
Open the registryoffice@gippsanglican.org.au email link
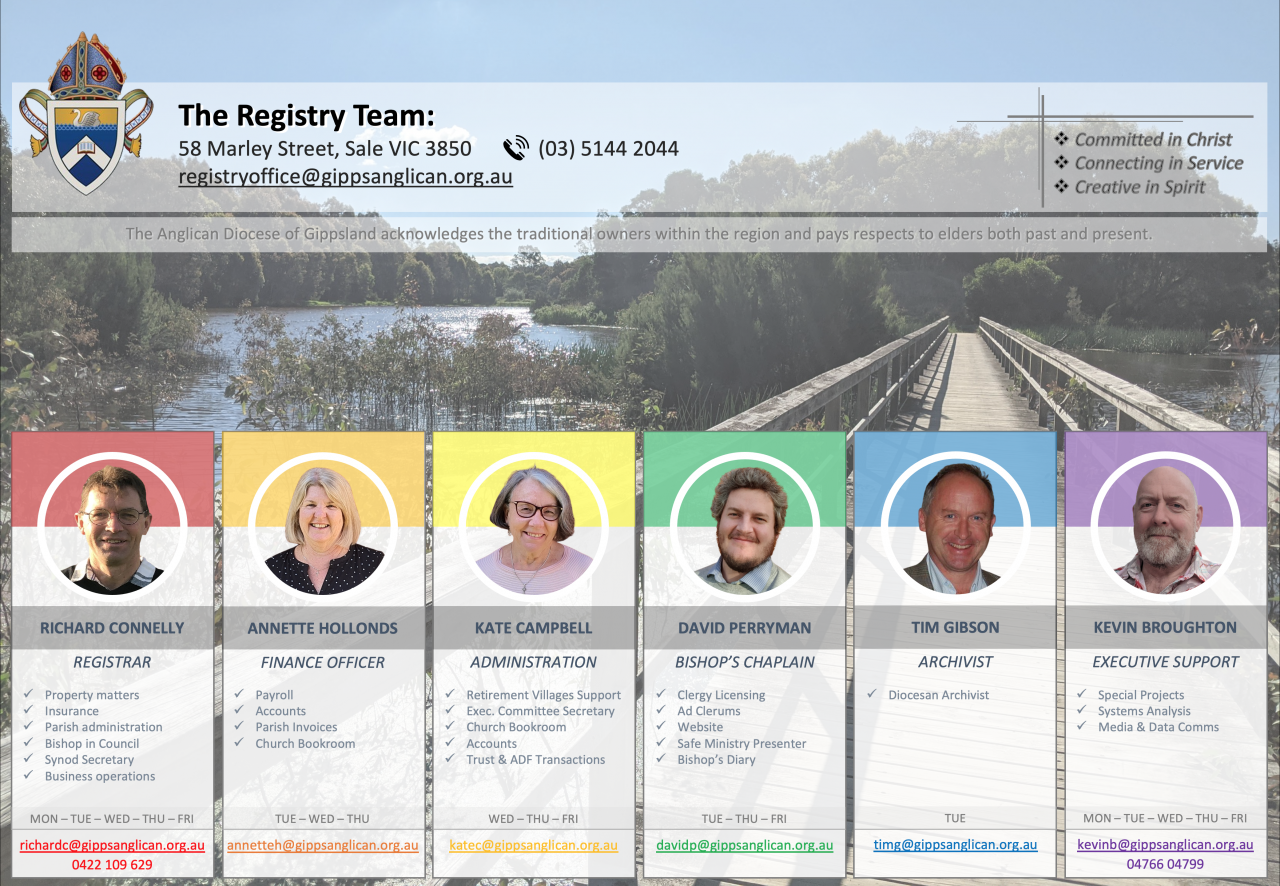[x=345, y=177]
